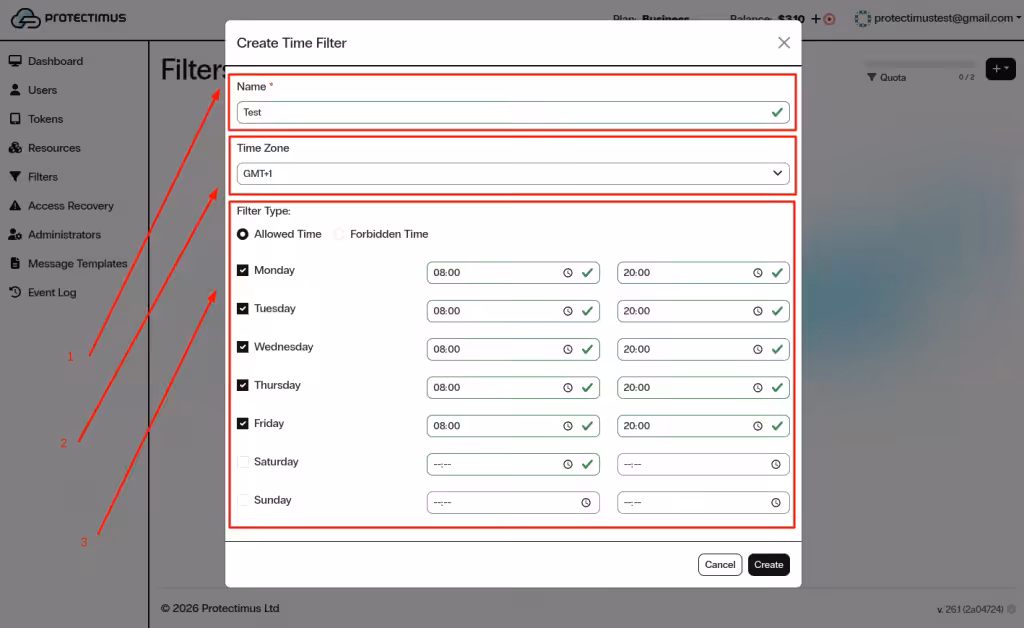Click the Filters funnel icon in sidebar

(x=15, y=176)
